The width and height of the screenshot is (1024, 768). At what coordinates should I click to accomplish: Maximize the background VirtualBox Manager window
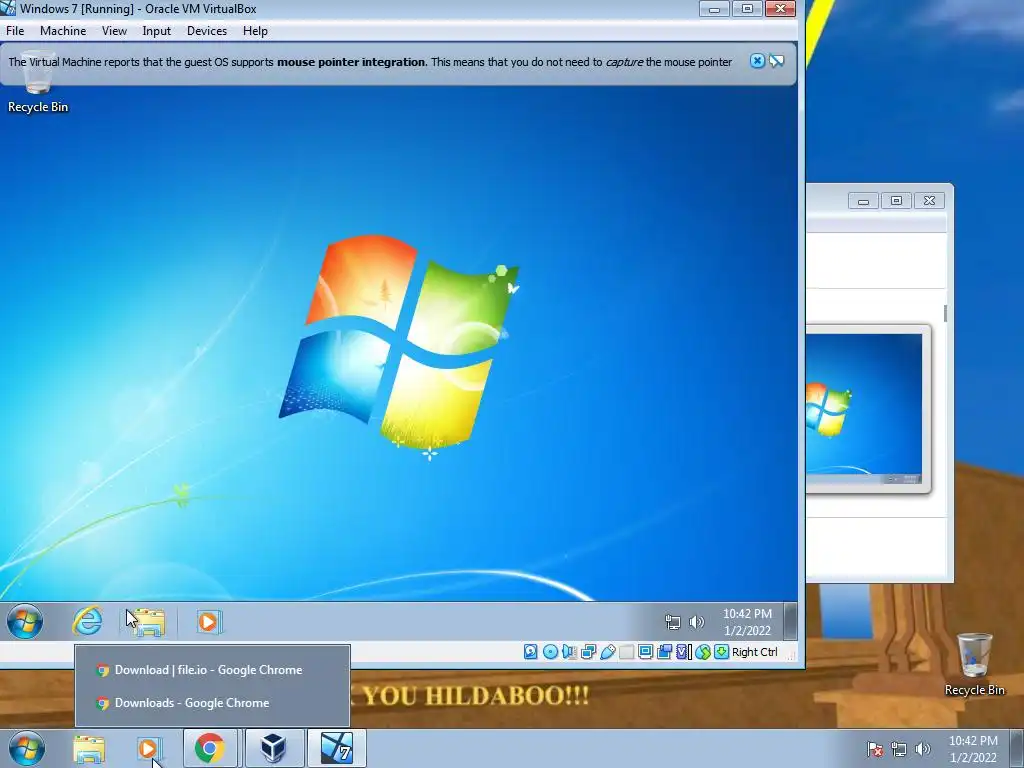(896, 200)
